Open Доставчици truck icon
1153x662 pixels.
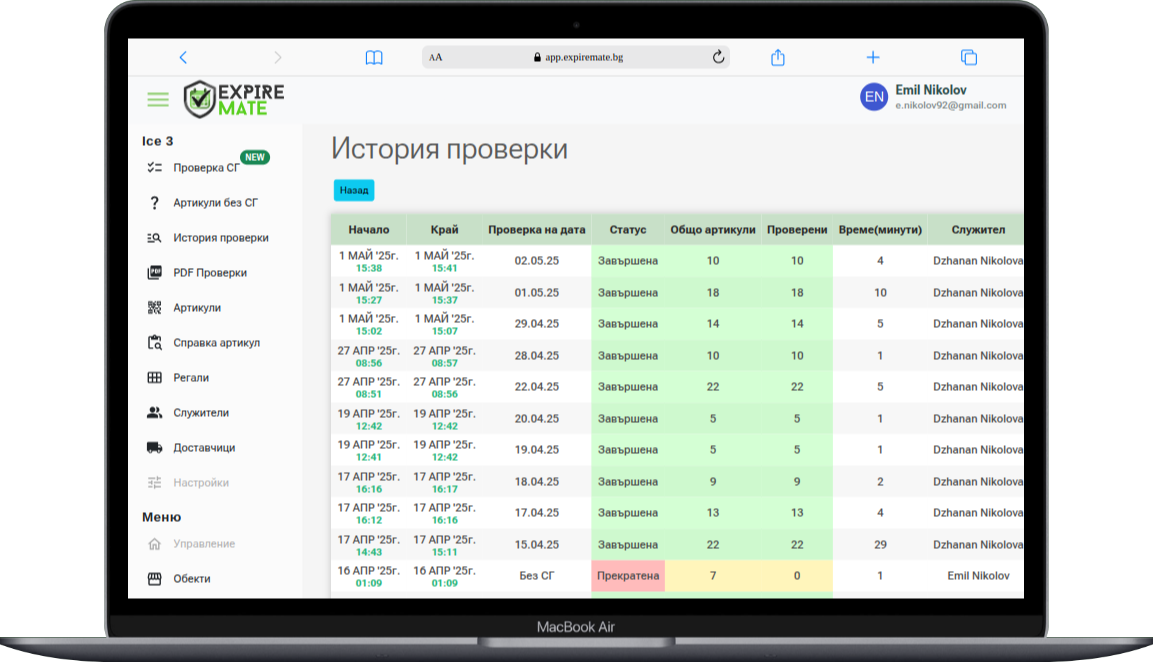tap(154, 448)
